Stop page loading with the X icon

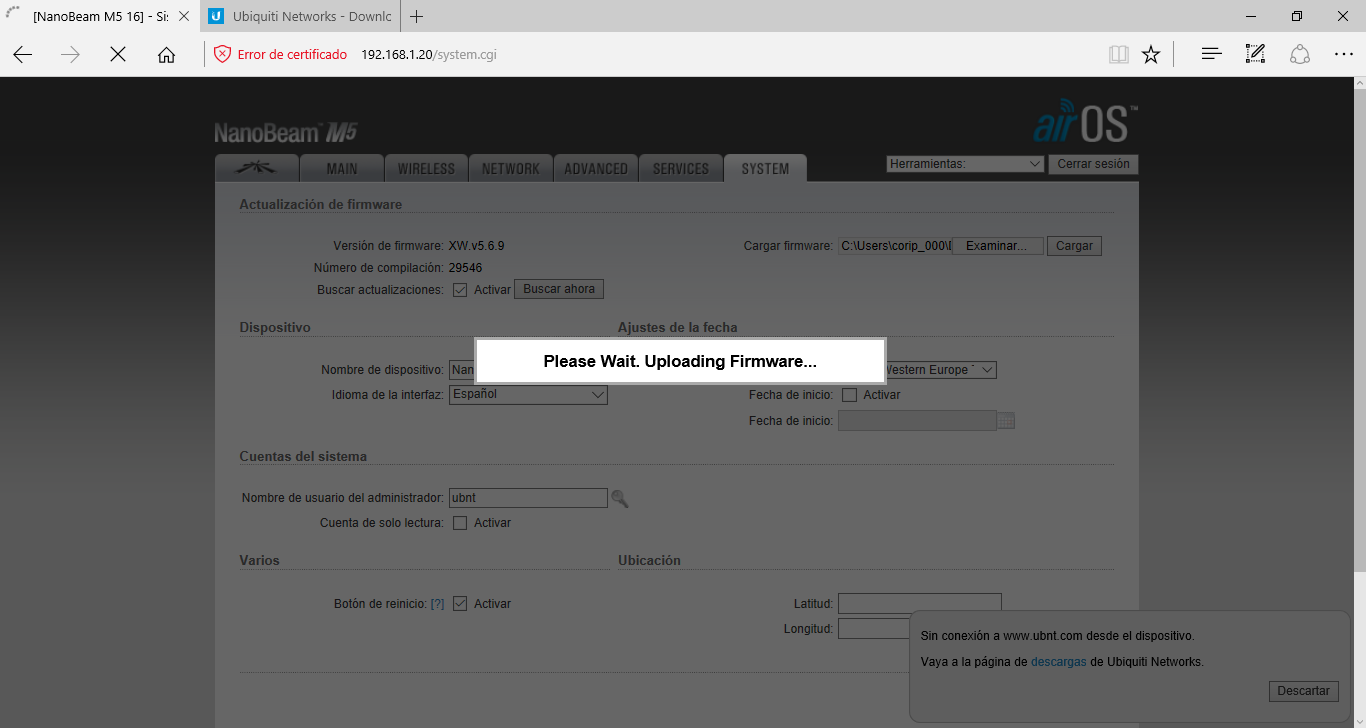[118, 55]
